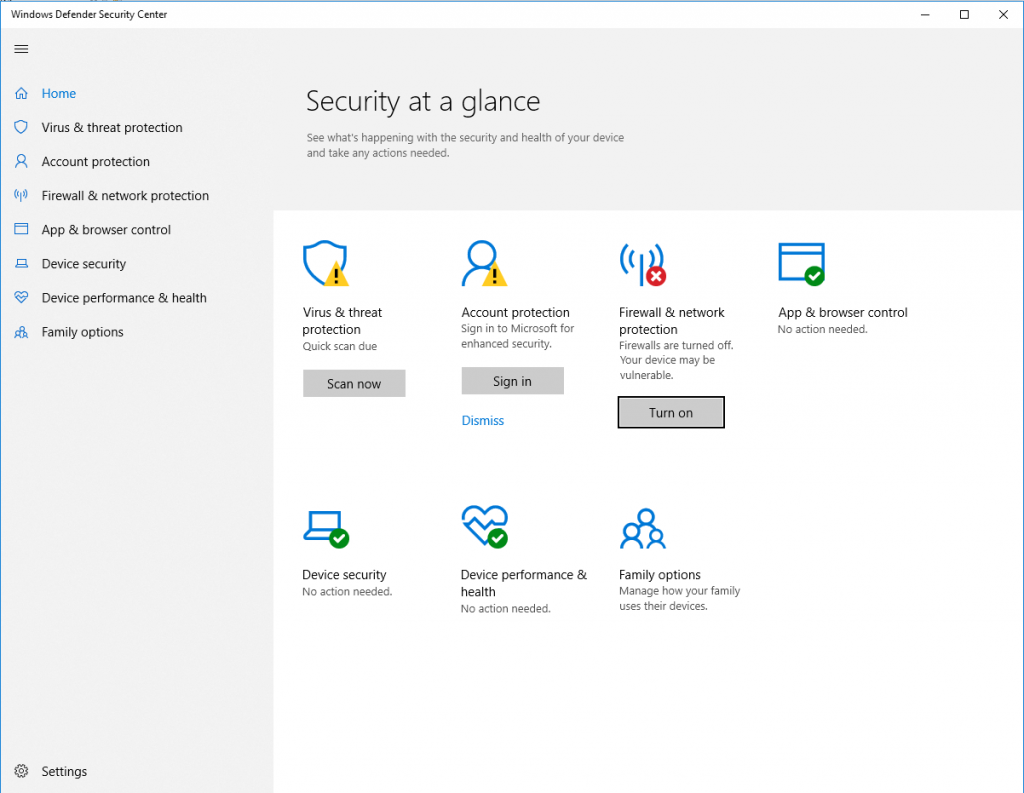Image resolution: width=1024 pixels, height=793 pixels.
Task: Click the window icon for App & browser control sidebar
Action: tap(21, 229)
